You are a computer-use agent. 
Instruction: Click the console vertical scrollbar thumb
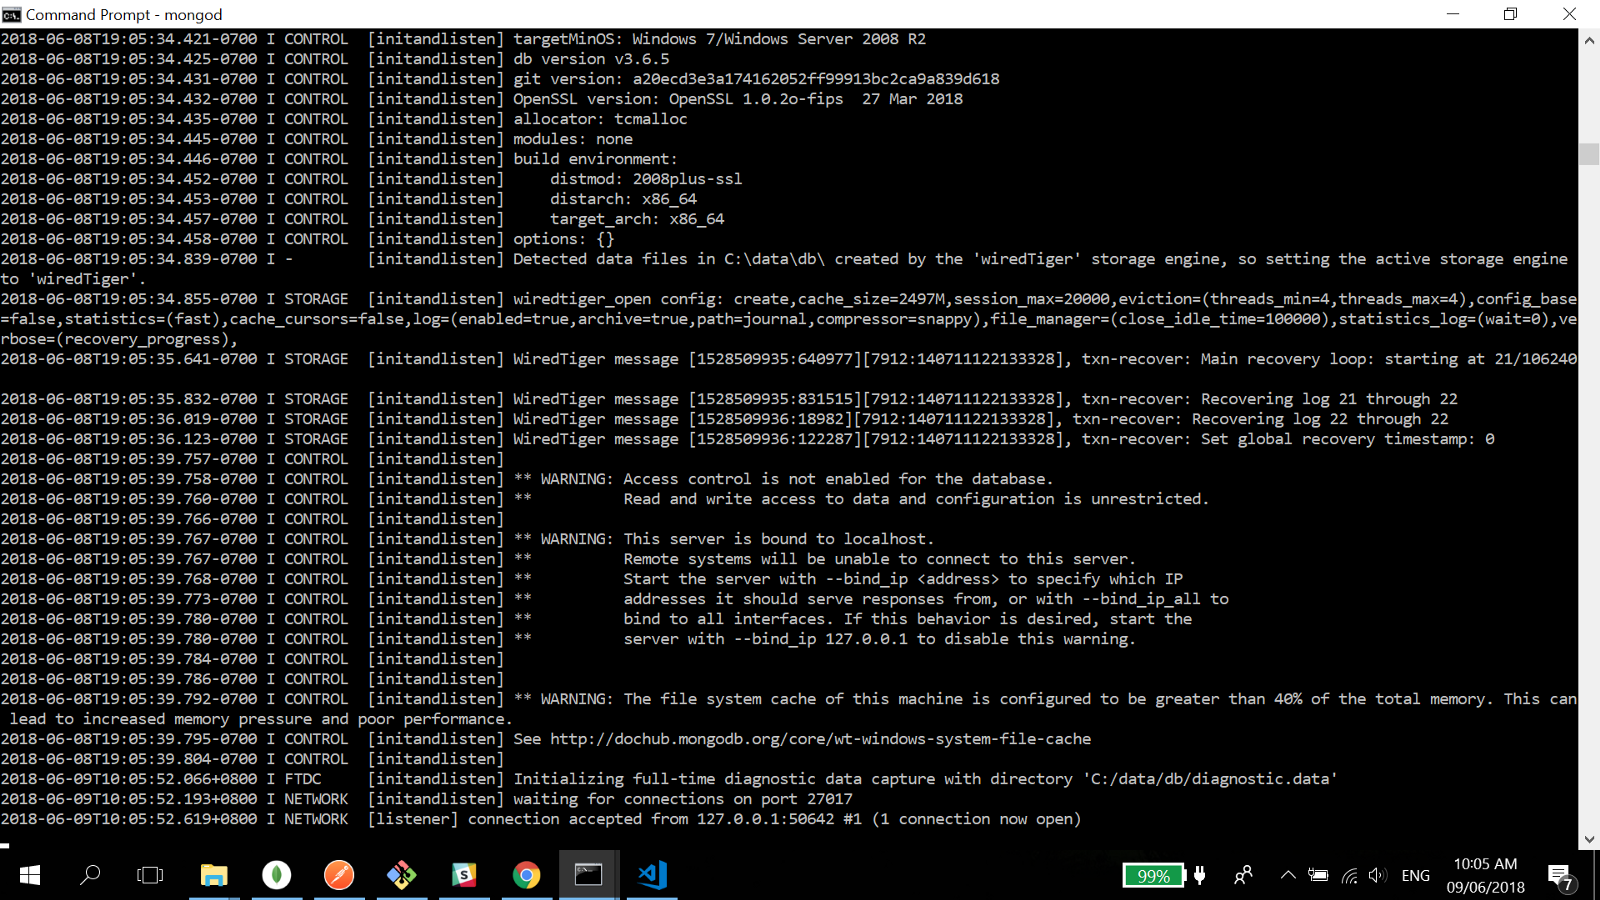point(1589,154)
